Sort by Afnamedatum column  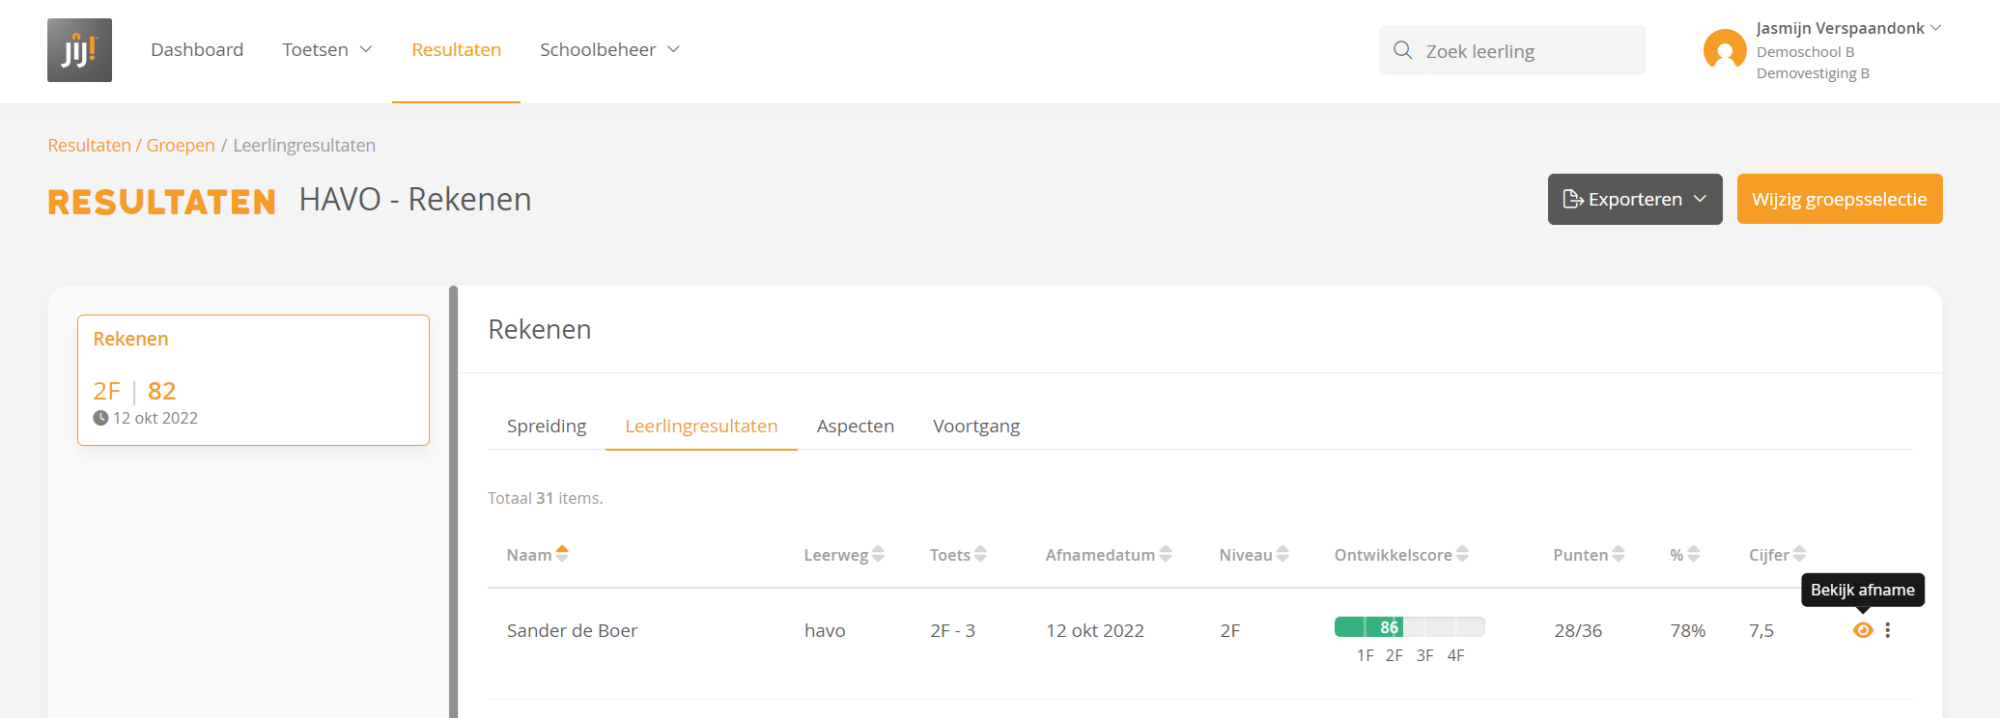tap(1108, 554)
